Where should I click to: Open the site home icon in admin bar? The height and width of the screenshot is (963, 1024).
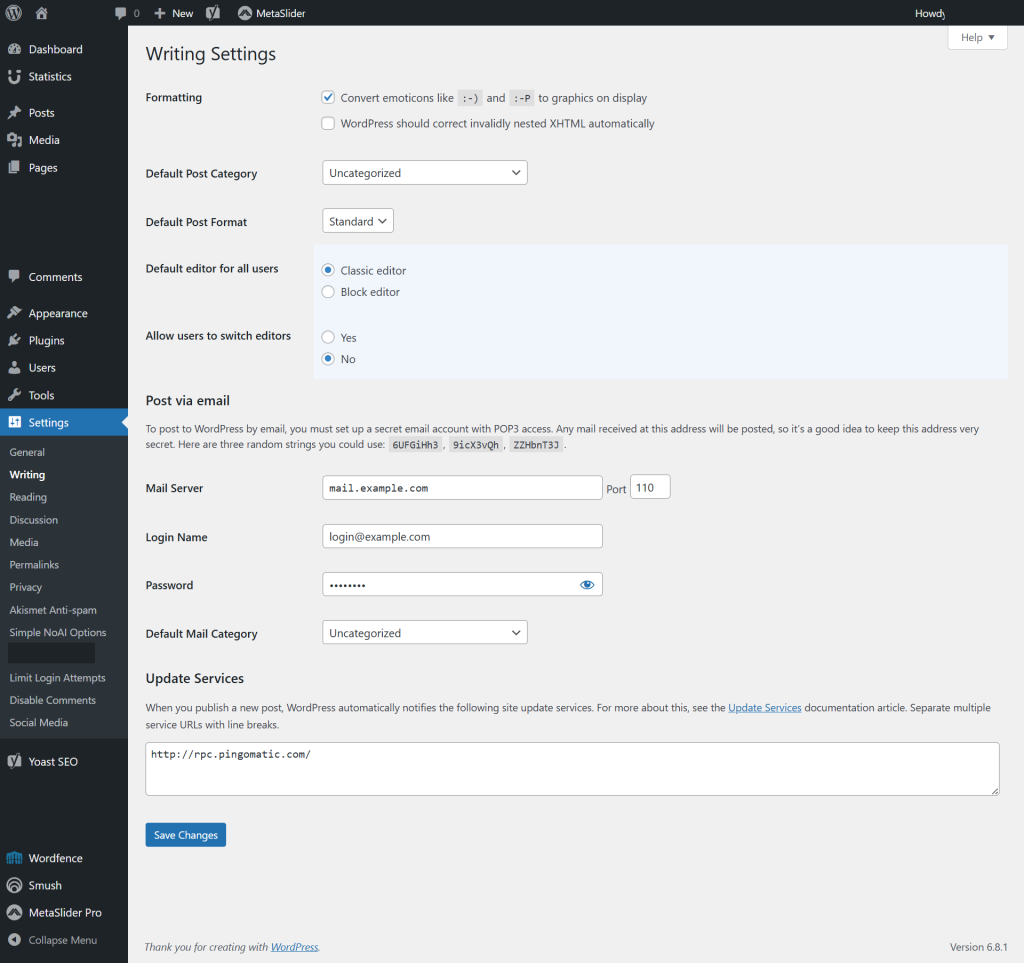(41, 13)
